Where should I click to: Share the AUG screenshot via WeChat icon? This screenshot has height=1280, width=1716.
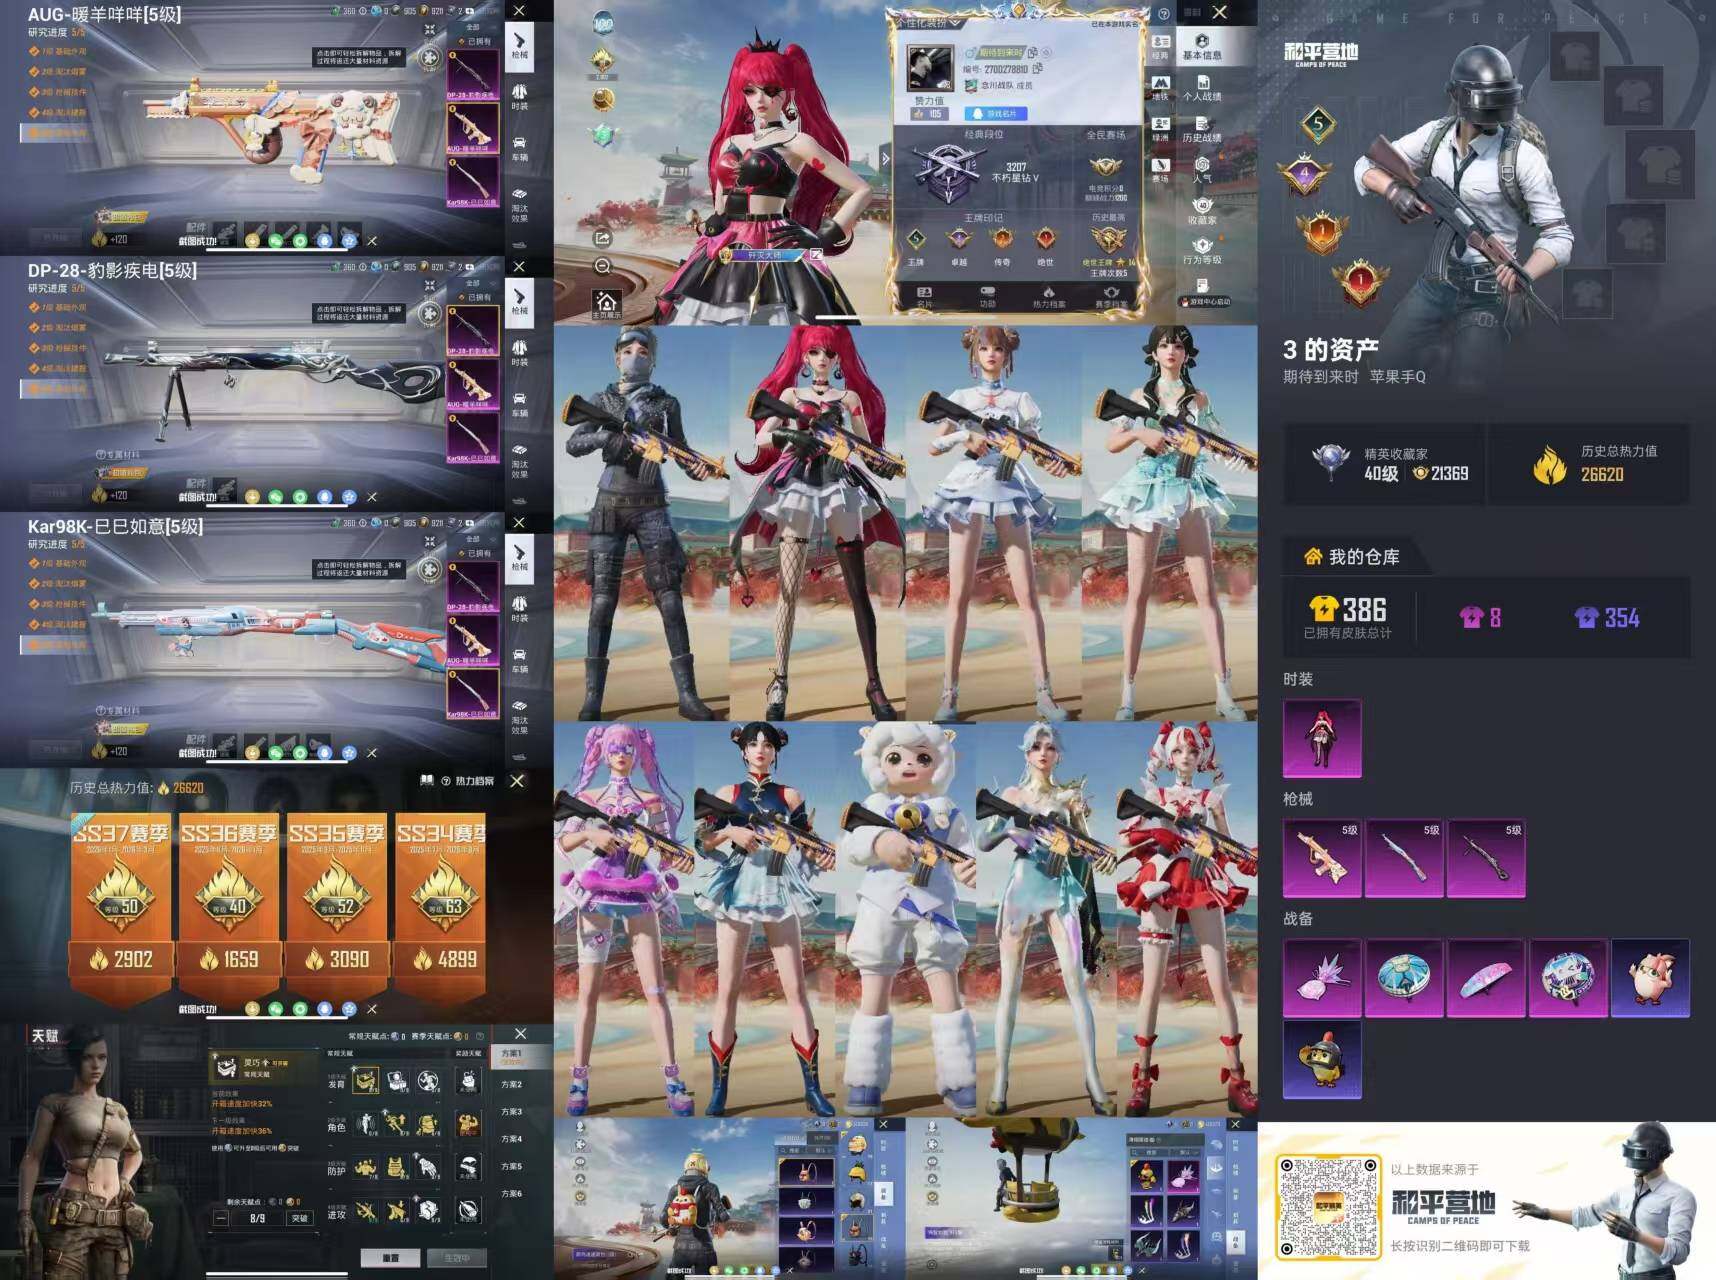pyautogui.click(x=276, y=241)
